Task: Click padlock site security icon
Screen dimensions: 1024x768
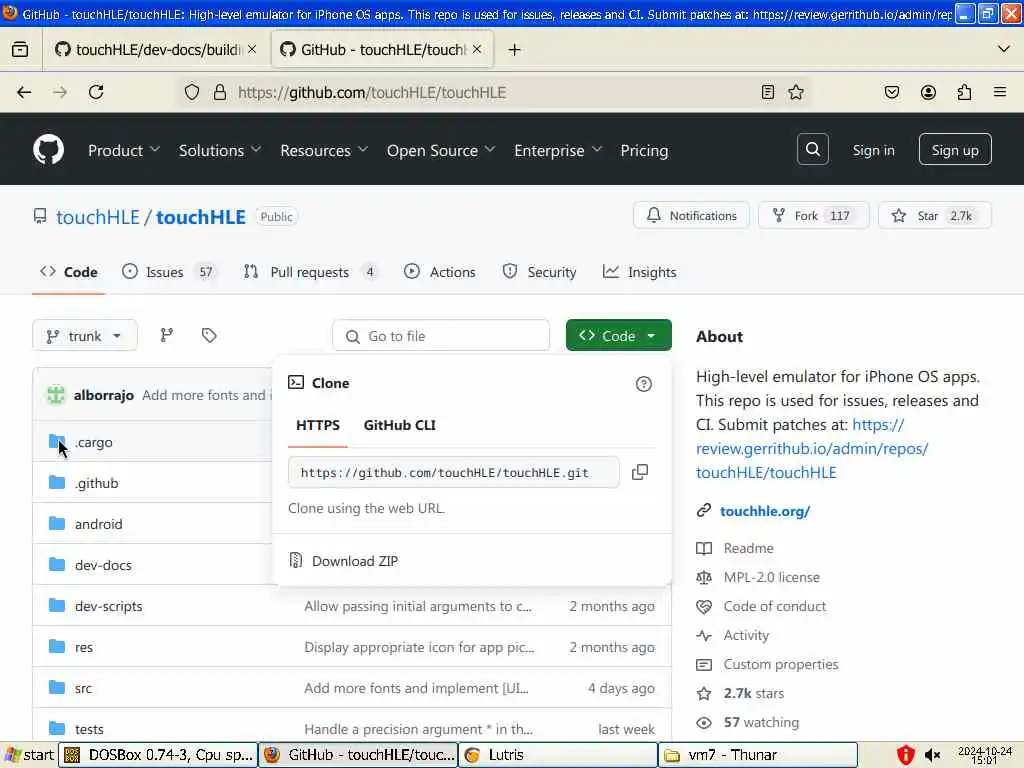Action: (x=220, y=92)
